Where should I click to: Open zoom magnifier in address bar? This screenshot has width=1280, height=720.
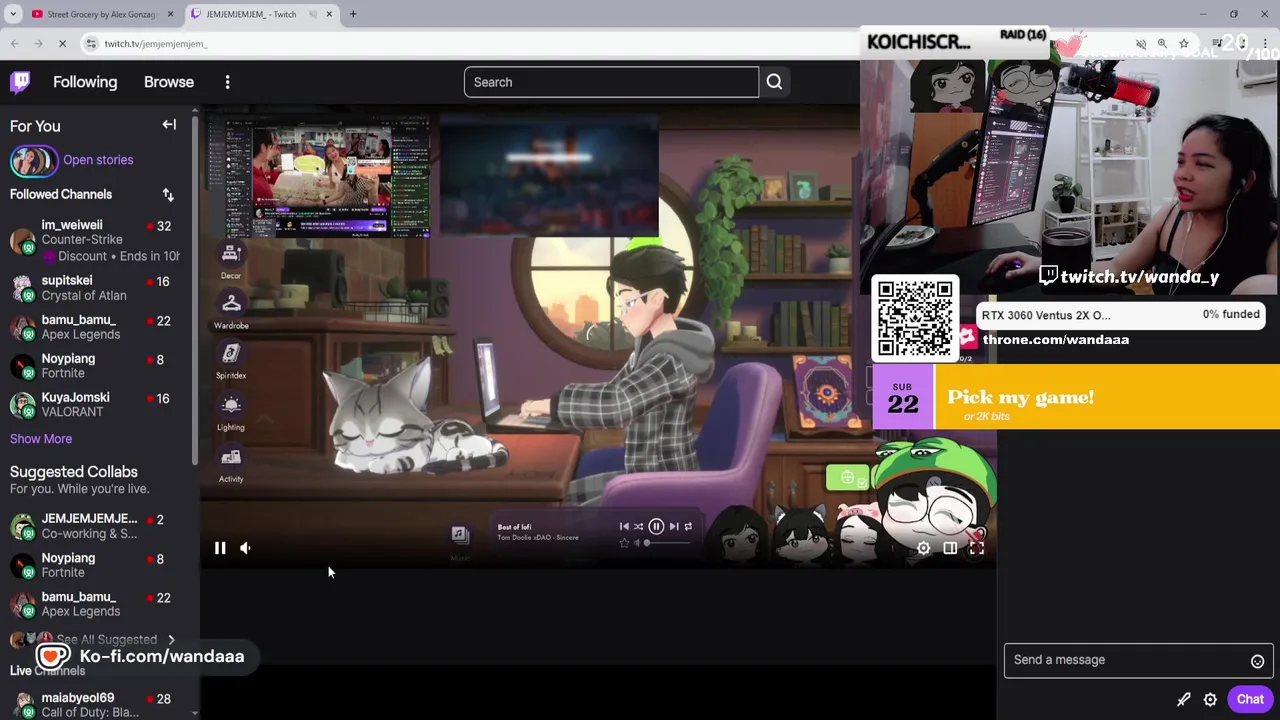1162,44
